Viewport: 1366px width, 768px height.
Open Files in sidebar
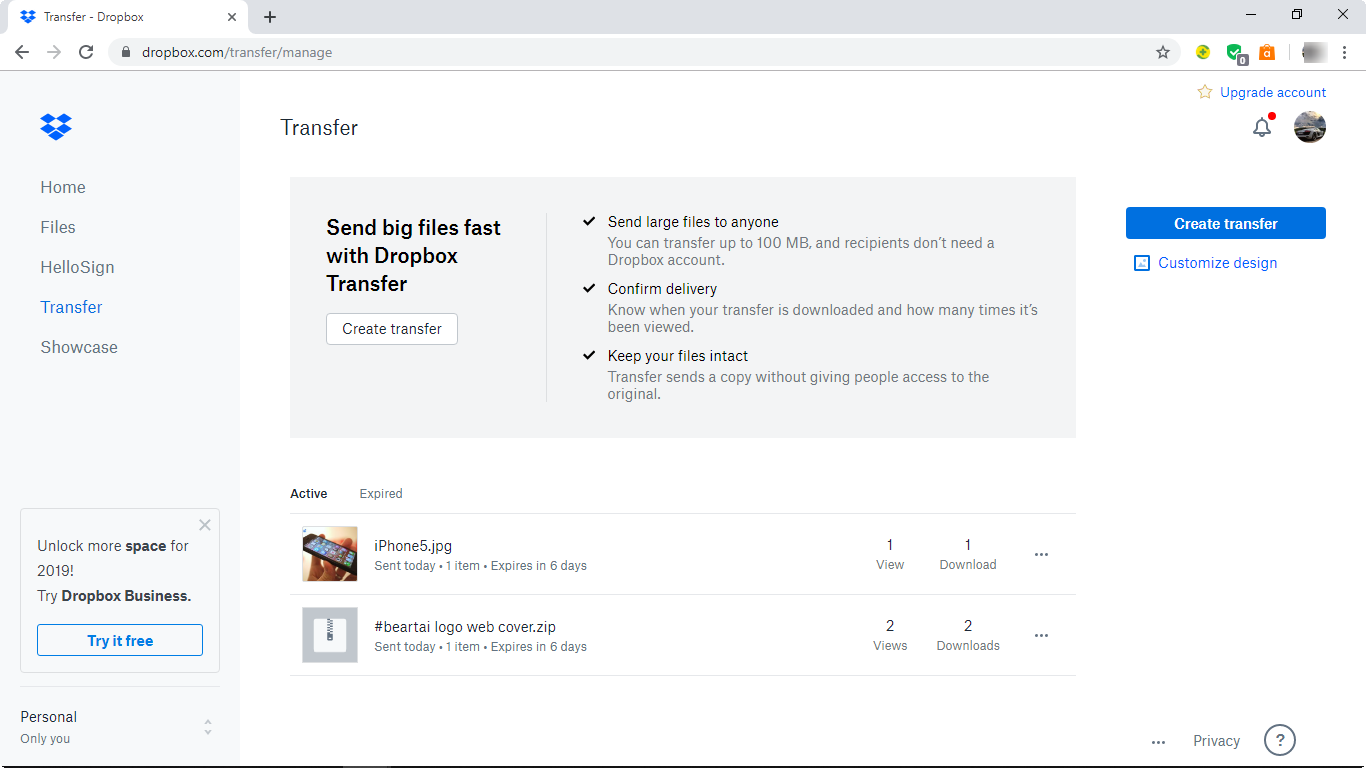pos(58,227)
